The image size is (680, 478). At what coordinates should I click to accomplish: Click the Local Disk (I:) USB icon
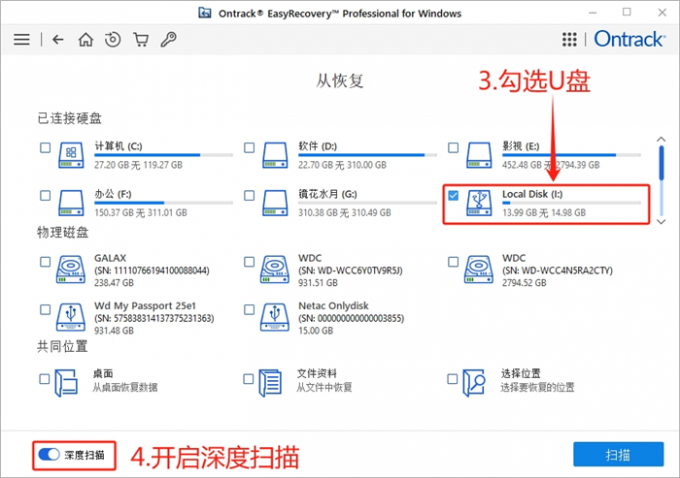(x=479, y=203)
